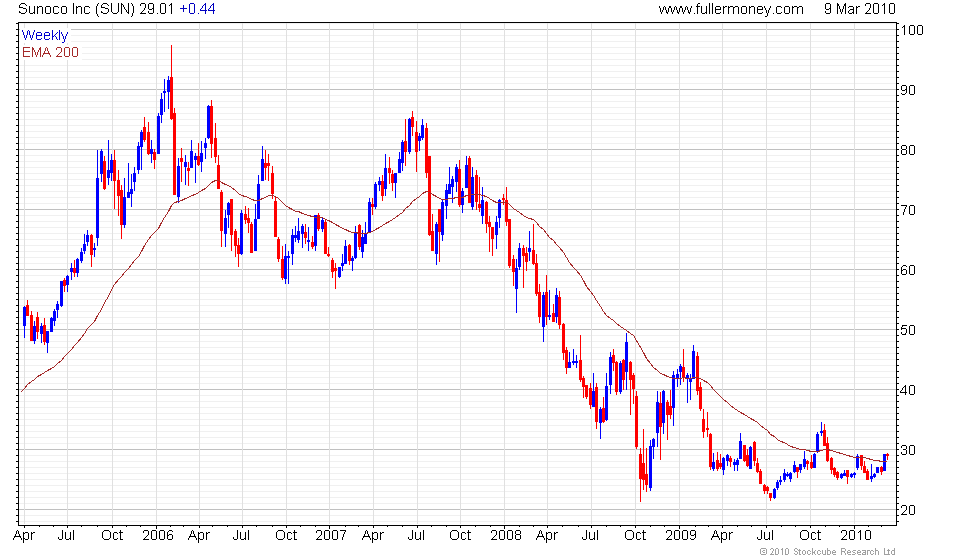Click the chart date '9 Mar 2010'
The height and width of the screenshot is (560, 980).
(x=859, y=9)
